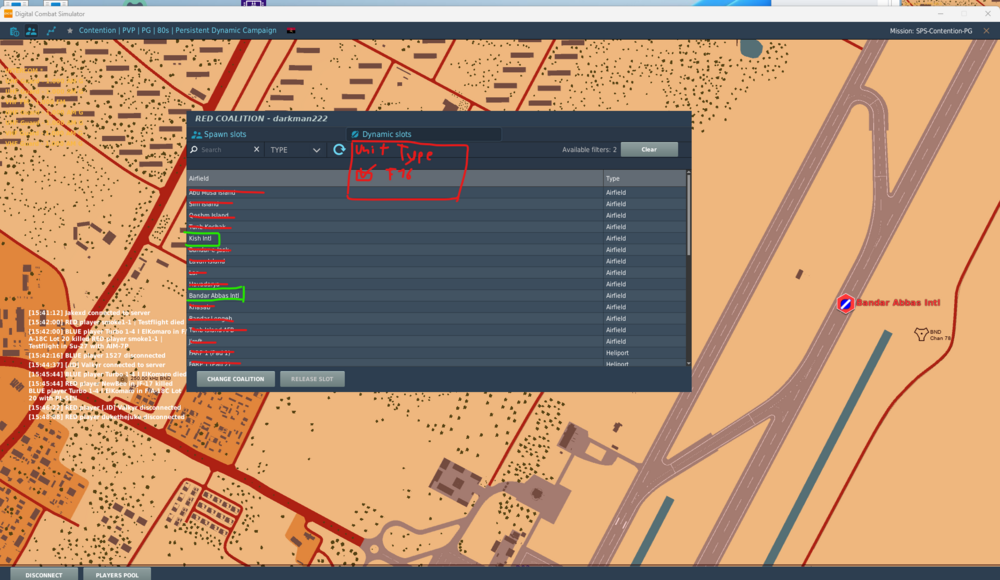Select the Lavan Island row
The width and height of the screenshot is (1000, 580).
click(436, 262)
